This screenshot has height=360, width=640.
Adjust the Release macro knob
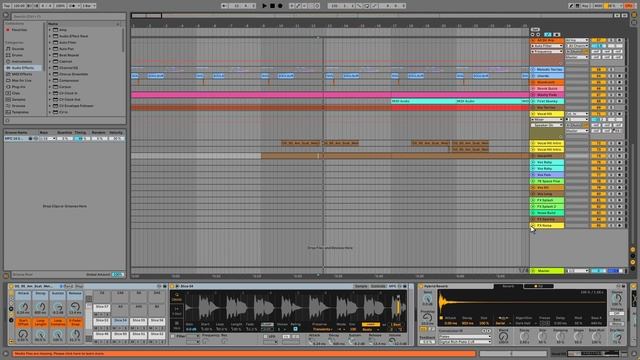point(75,307)
